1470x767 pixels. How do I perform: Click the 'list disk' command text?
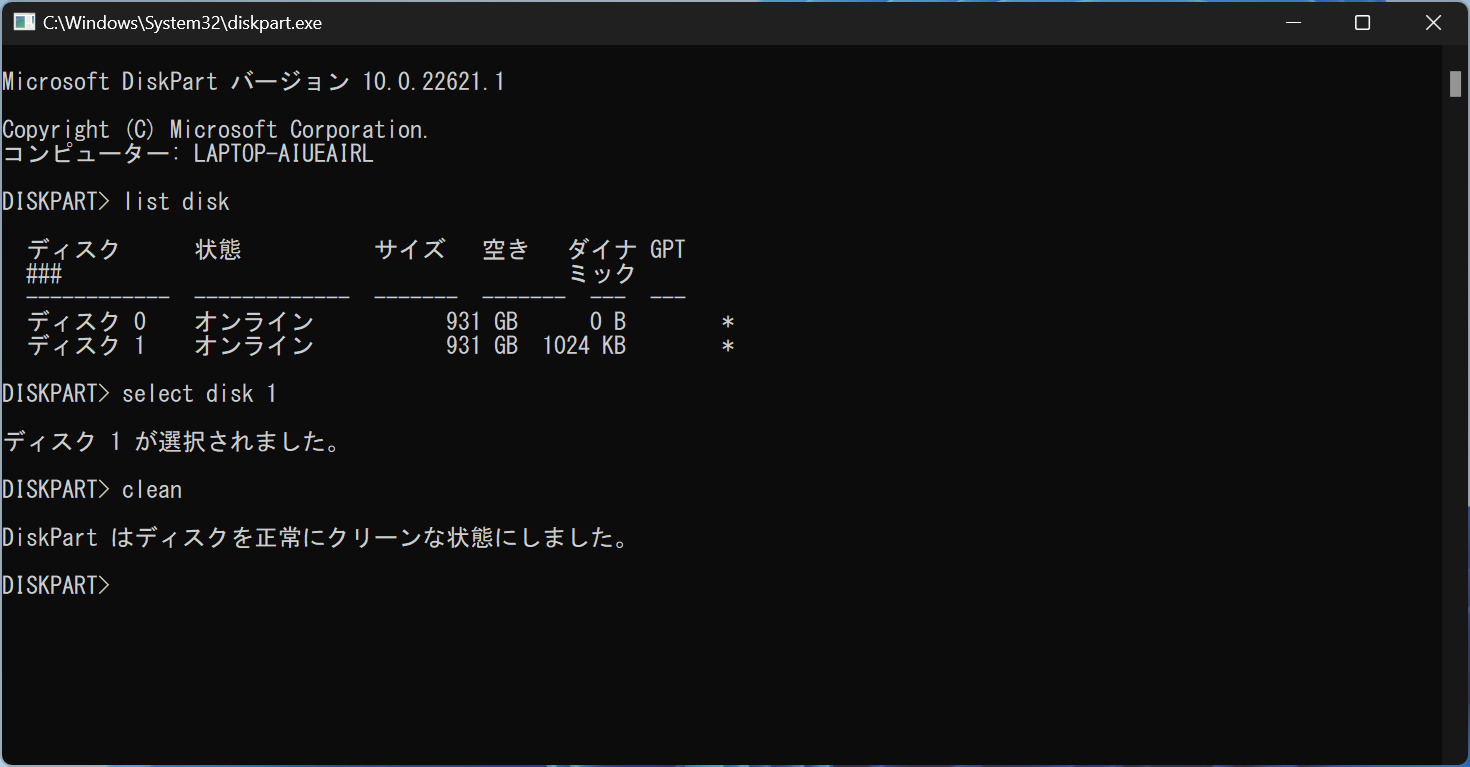(x=176, y=202)
